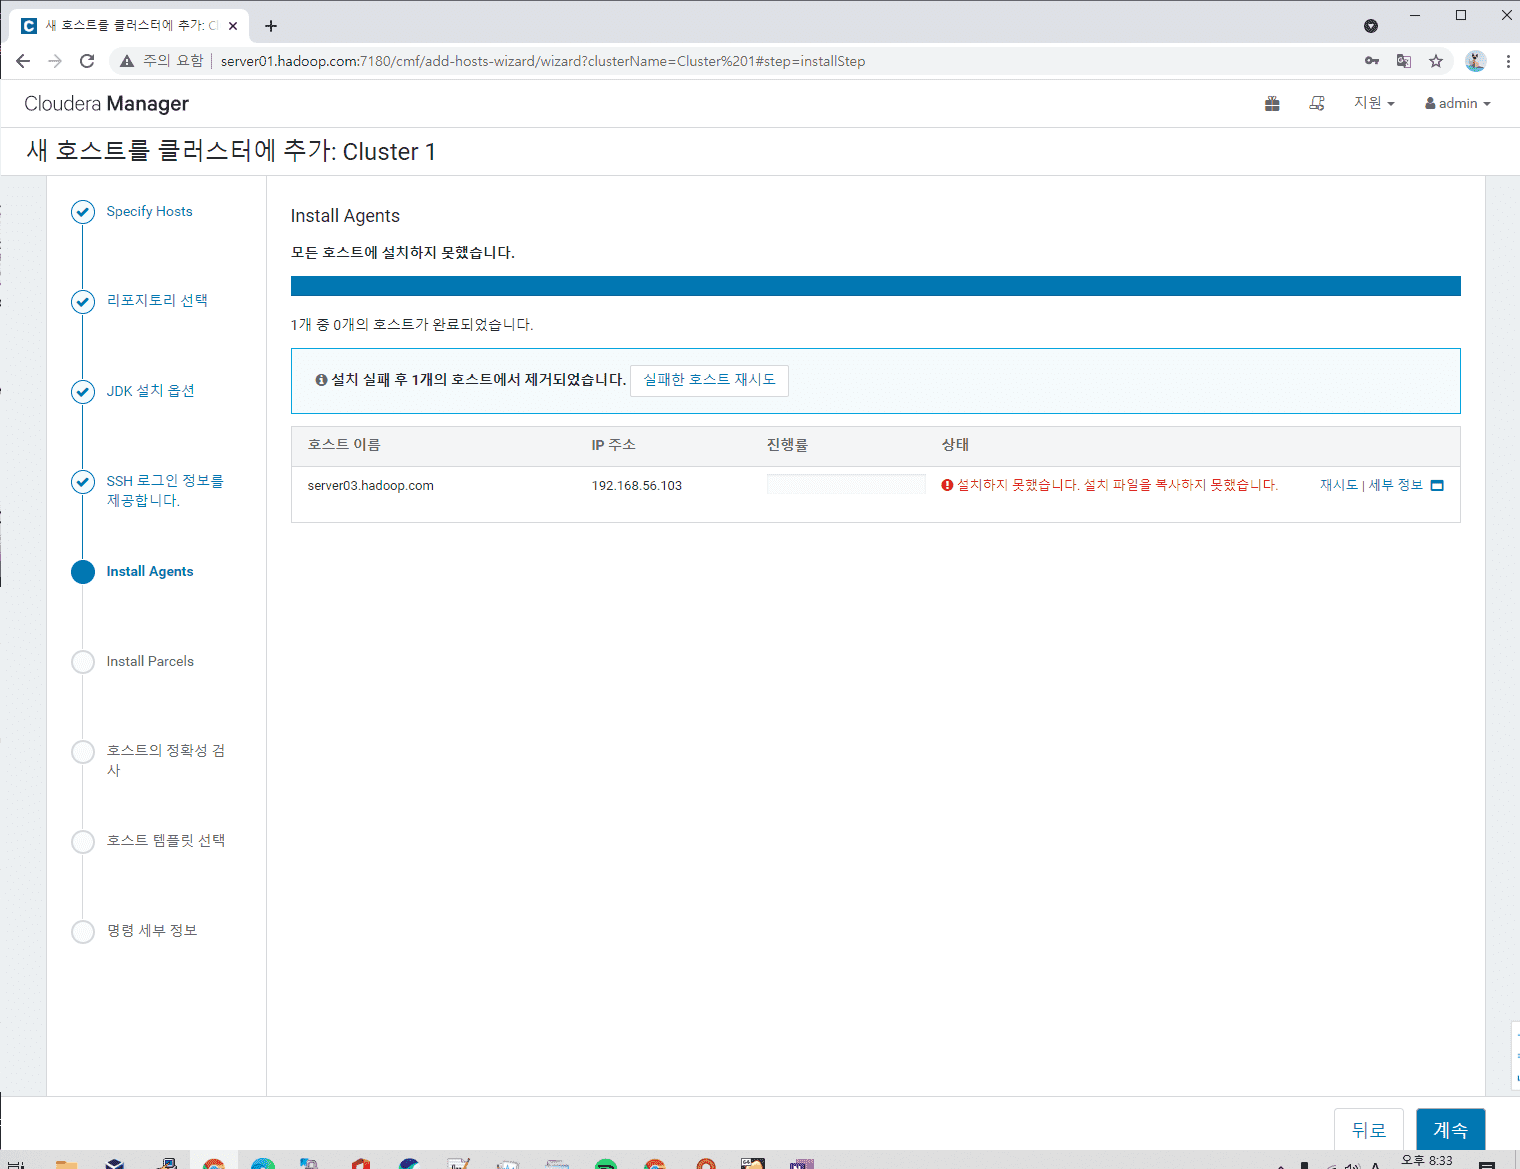1520x1169 pixels.
Task: Open the Chrome three-dot menu
Action: (1508, 61)
